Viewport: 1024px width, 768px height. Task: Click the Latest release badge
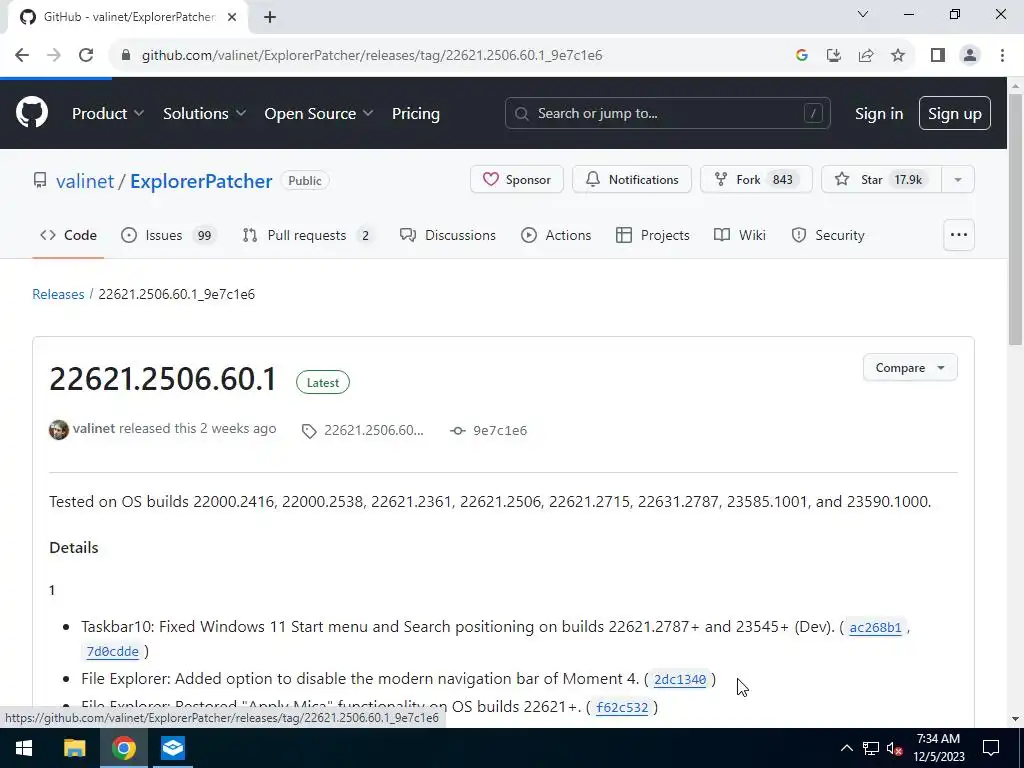pyautogui.click(x=323, y=383)
